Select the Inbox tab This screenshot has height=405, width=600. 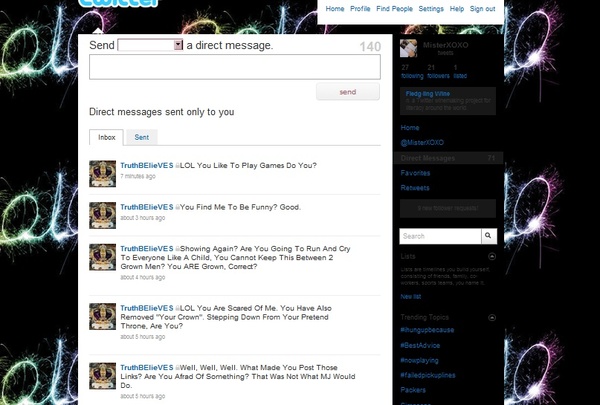click(106, 137)
